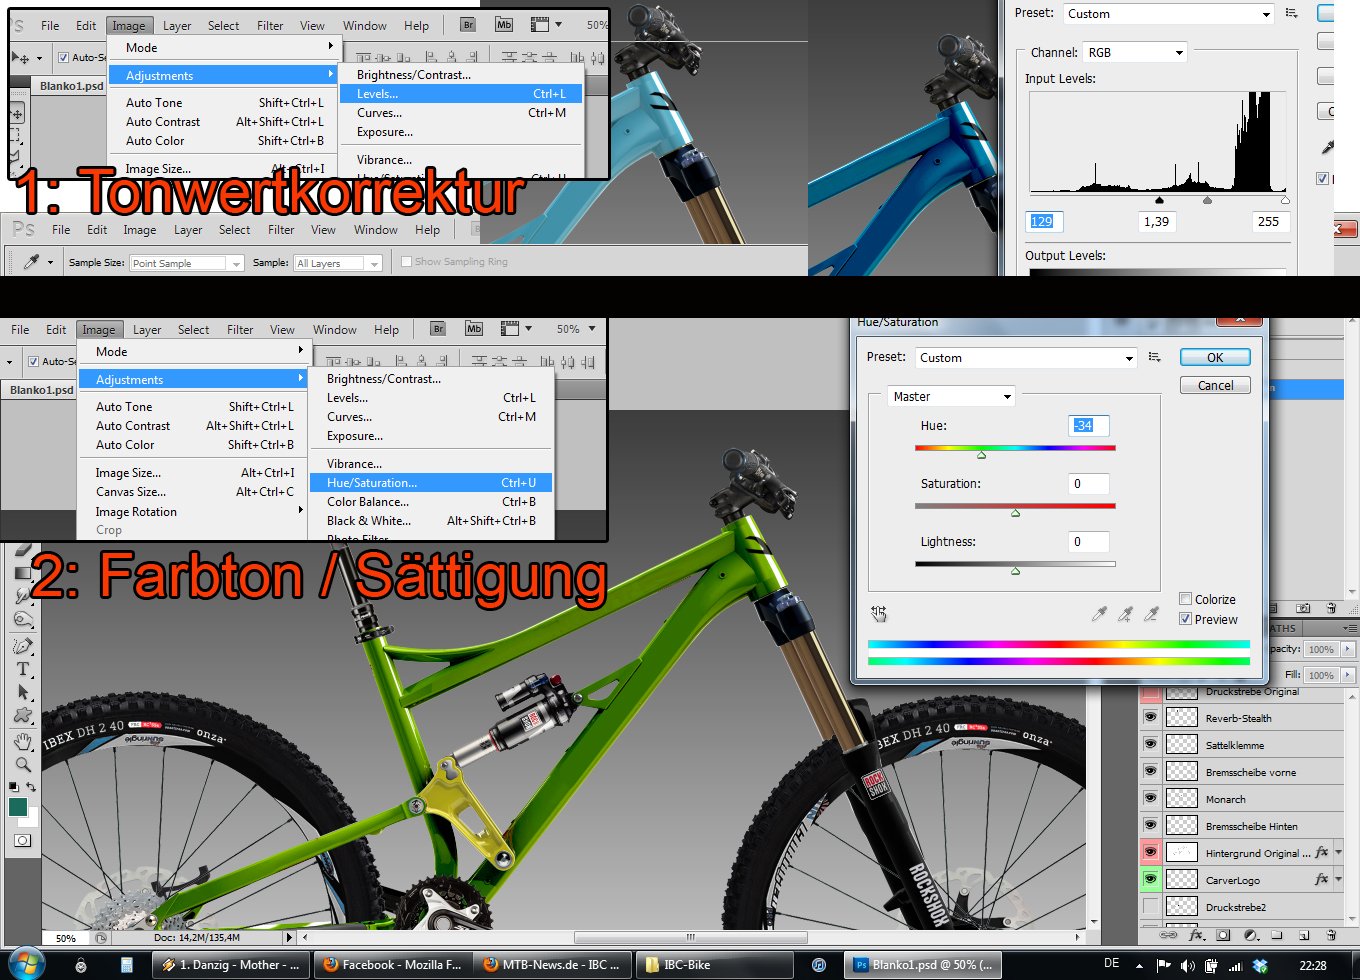Select the Custom Shape tool

click(23, 715)
